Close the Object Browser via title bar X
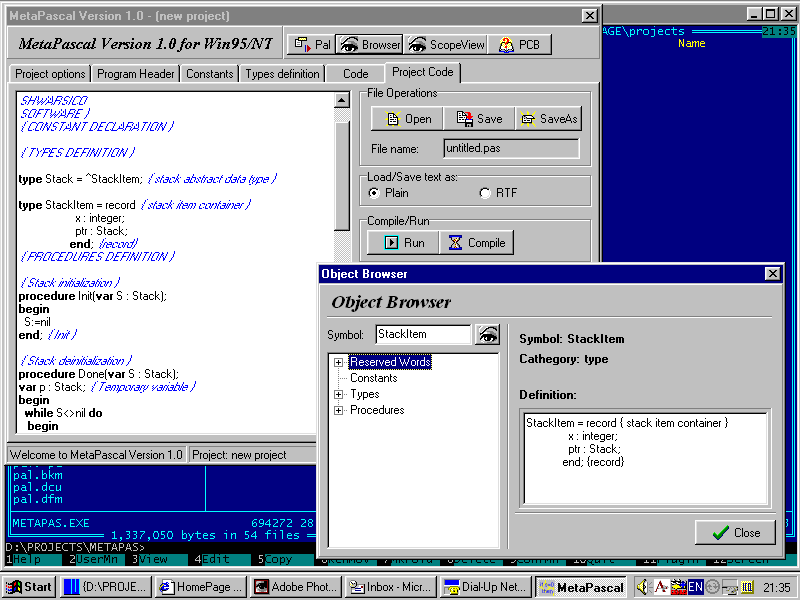Screen dimensions: 800x600 pyautogui.click(x=772, y=274)
